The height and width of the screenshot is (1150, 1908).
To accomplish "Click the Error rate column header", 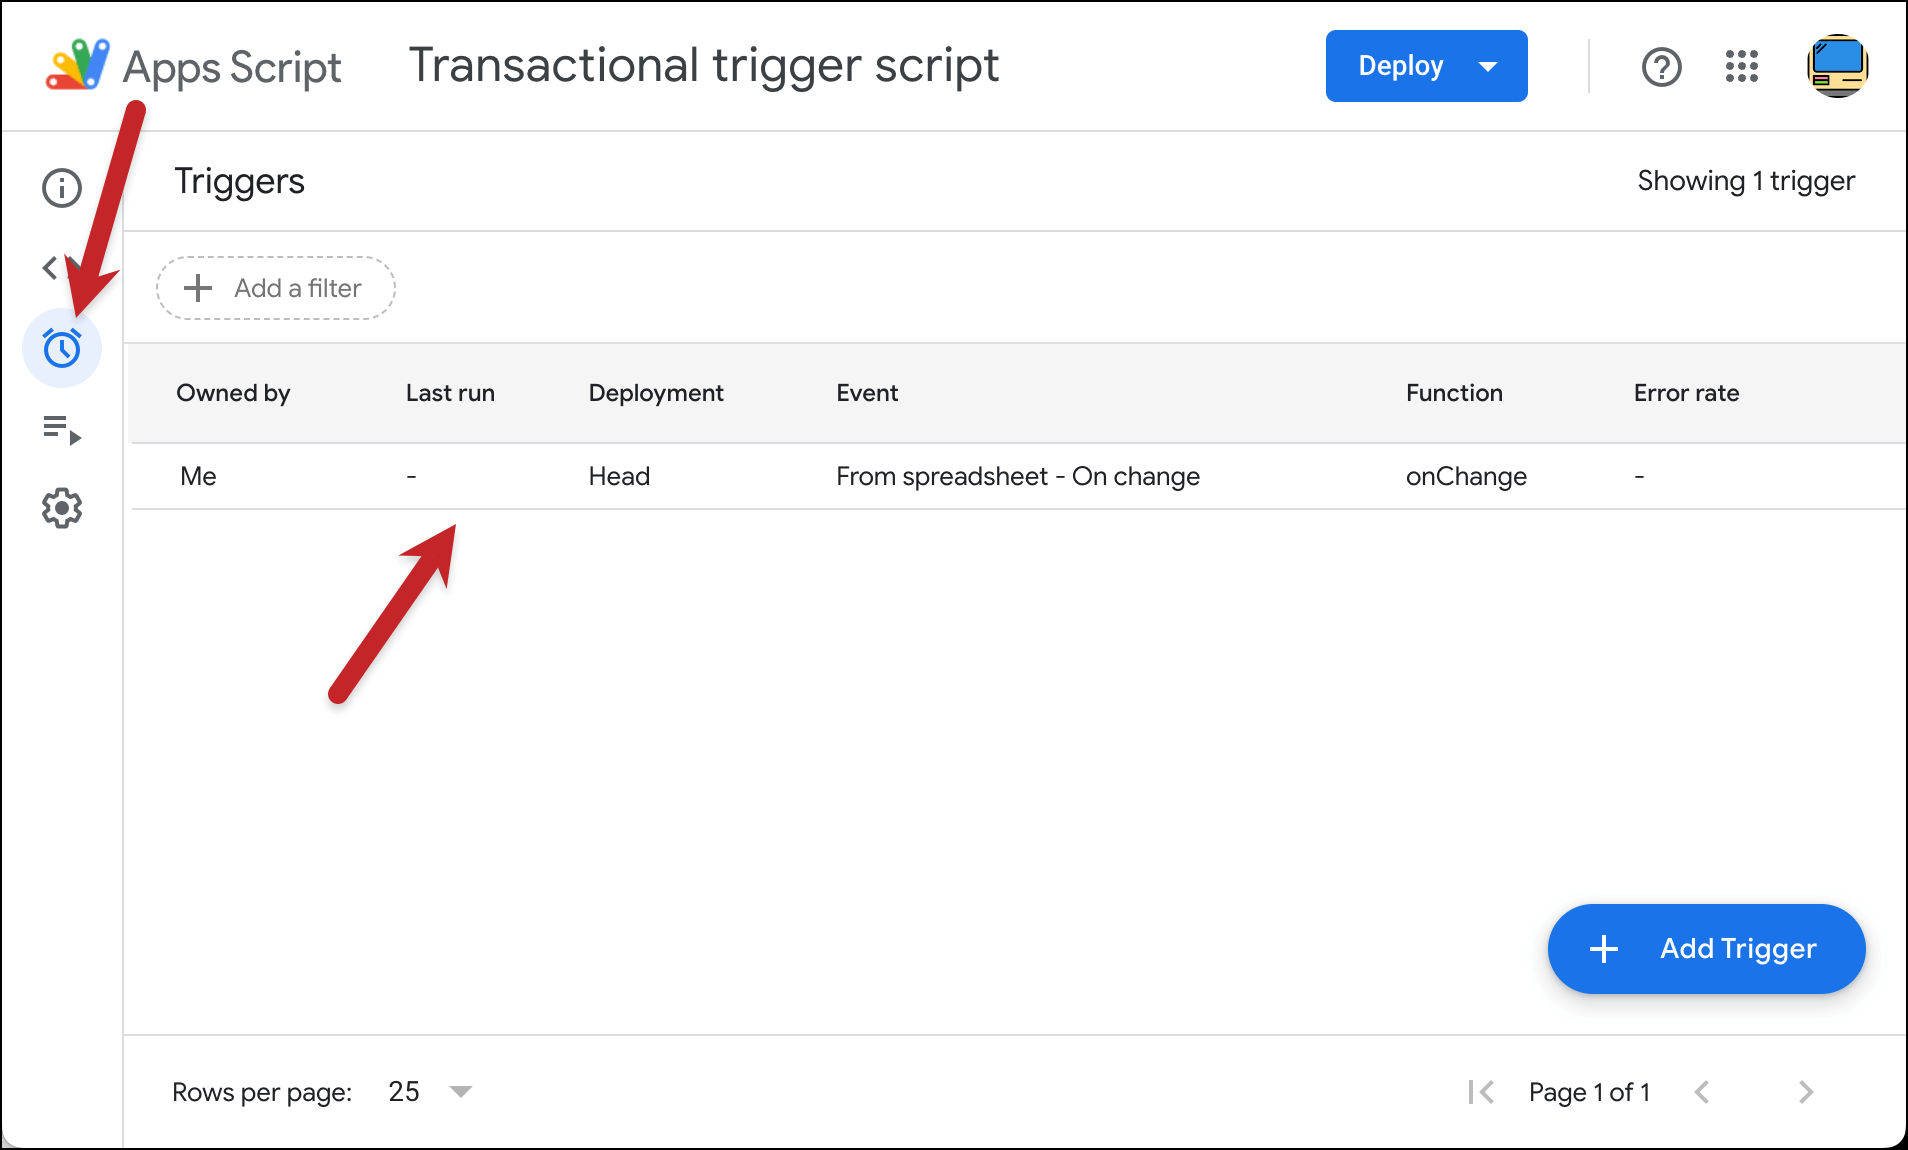I will click(1686, 393).
